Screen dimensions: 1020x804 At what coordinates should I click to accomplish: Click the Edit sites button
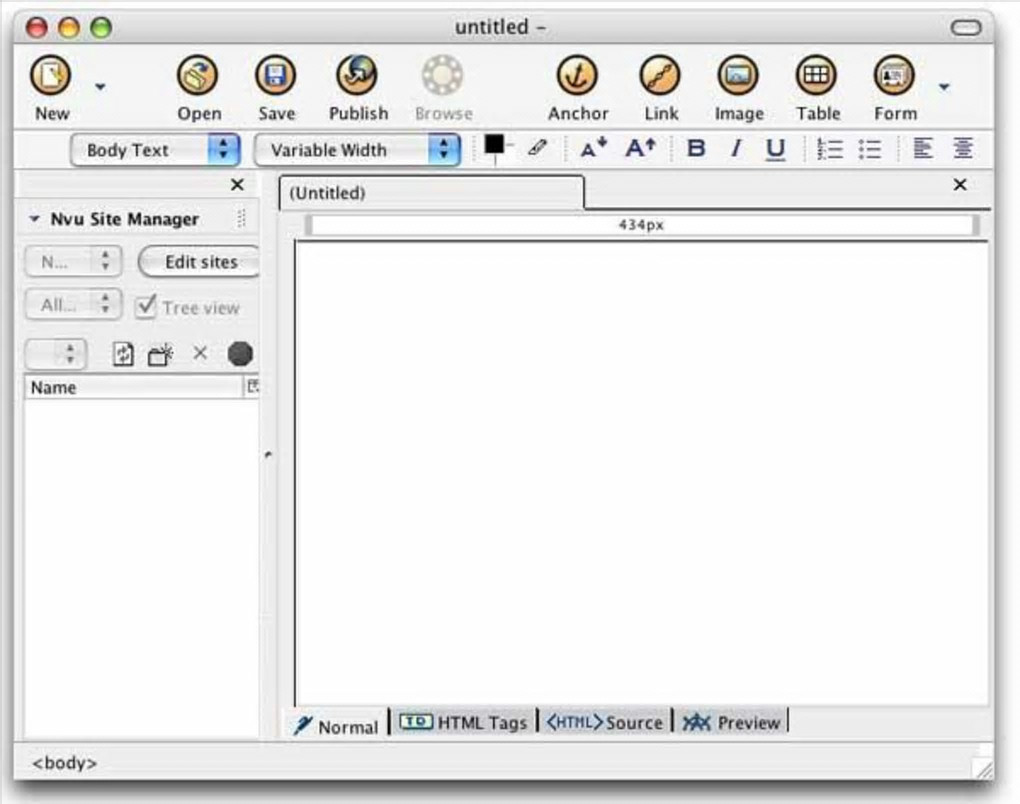click(200, 261)
